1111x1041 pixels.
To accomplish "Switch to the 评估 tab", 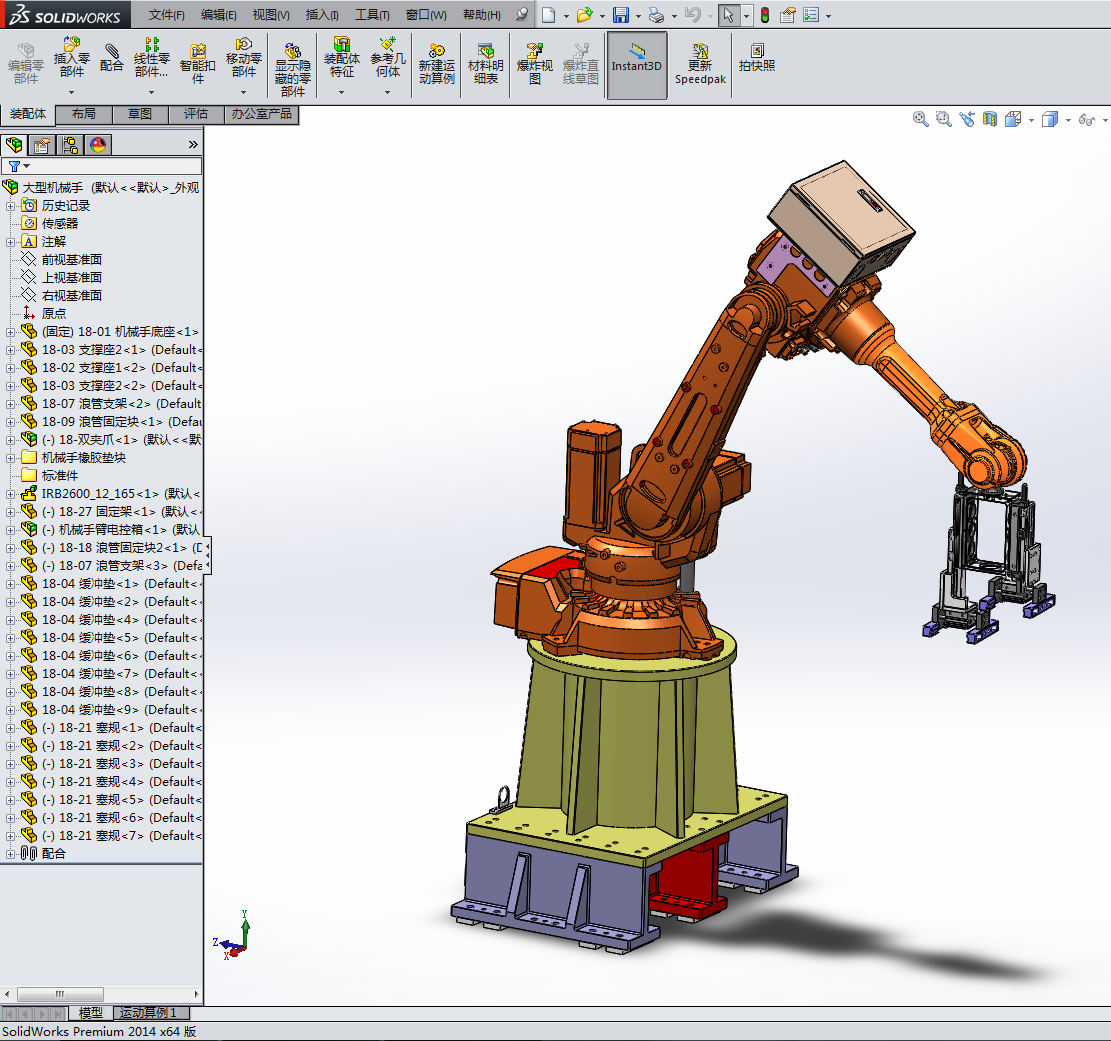I will pos(196,114).
